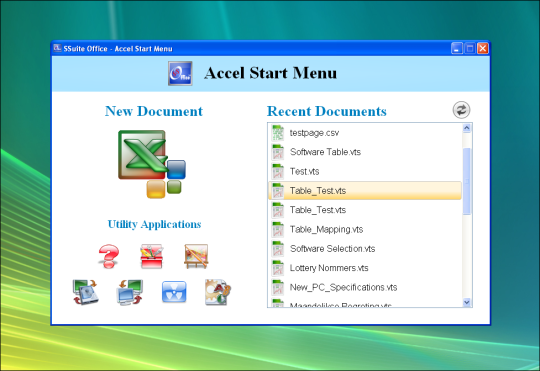The height and width of the screenshot is (371, 540).
Task: Refresh the Recent Documents list
Action: pos(461,110)
